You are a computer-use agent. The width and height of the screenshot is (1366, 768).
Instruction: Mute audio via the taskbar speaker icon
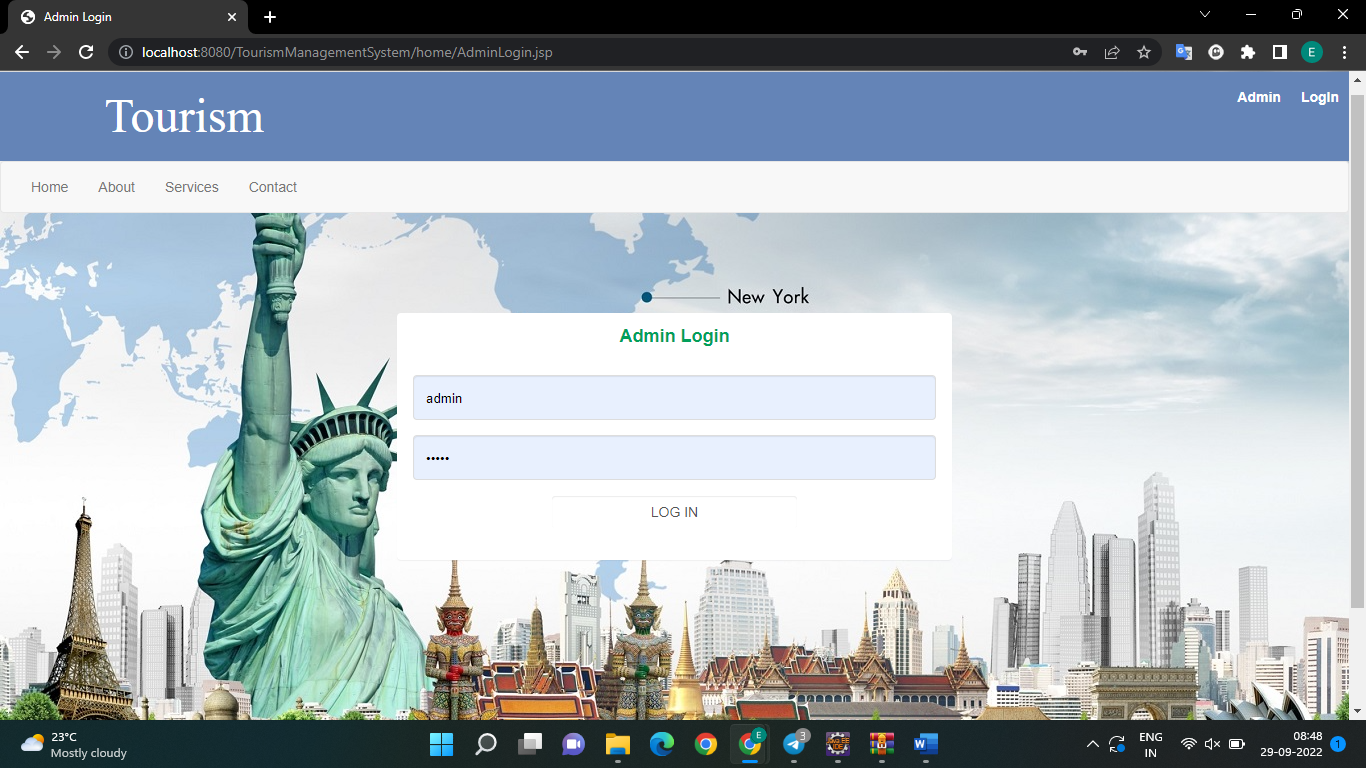tap(1213, 744)
